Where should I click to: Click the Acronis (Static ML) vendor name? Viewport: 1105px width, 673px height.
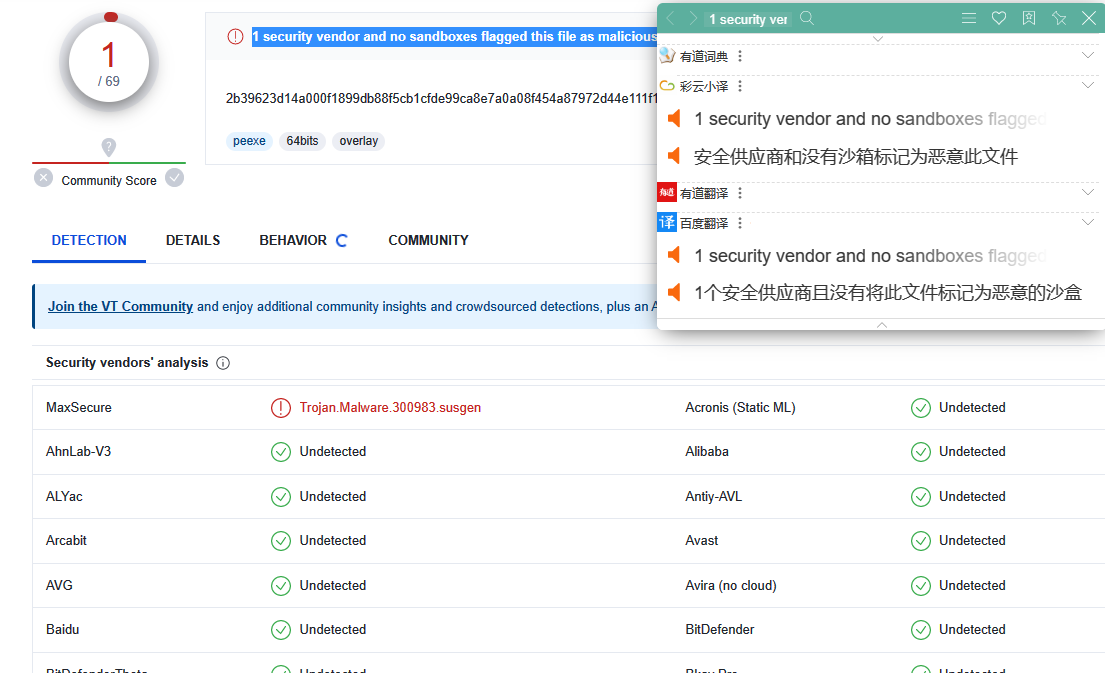740,407
